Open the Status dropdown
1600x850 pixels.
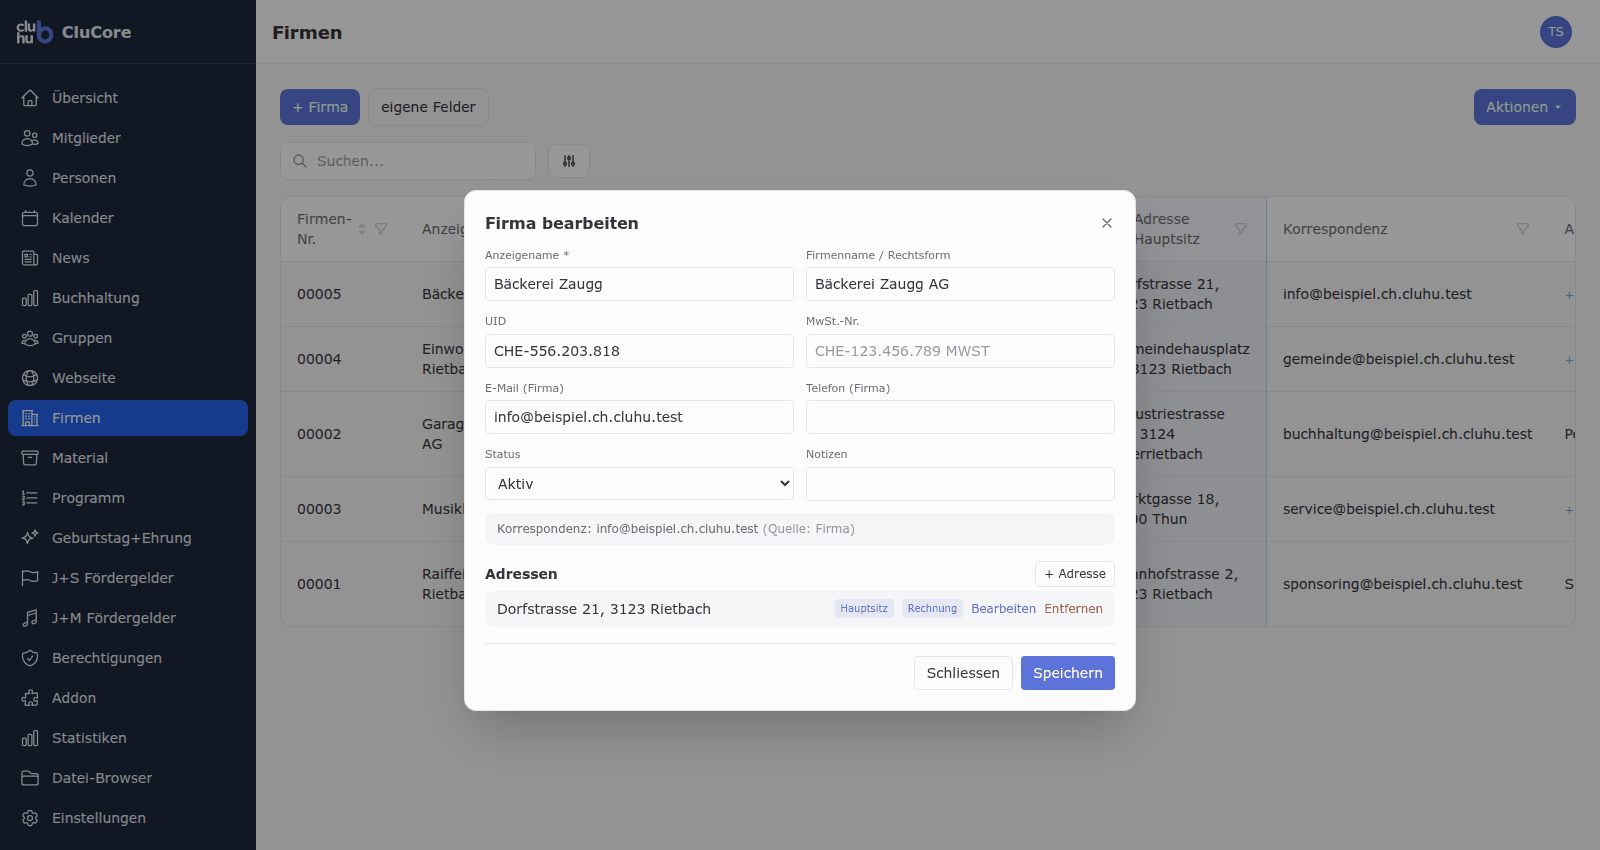[x=639, y=484]
